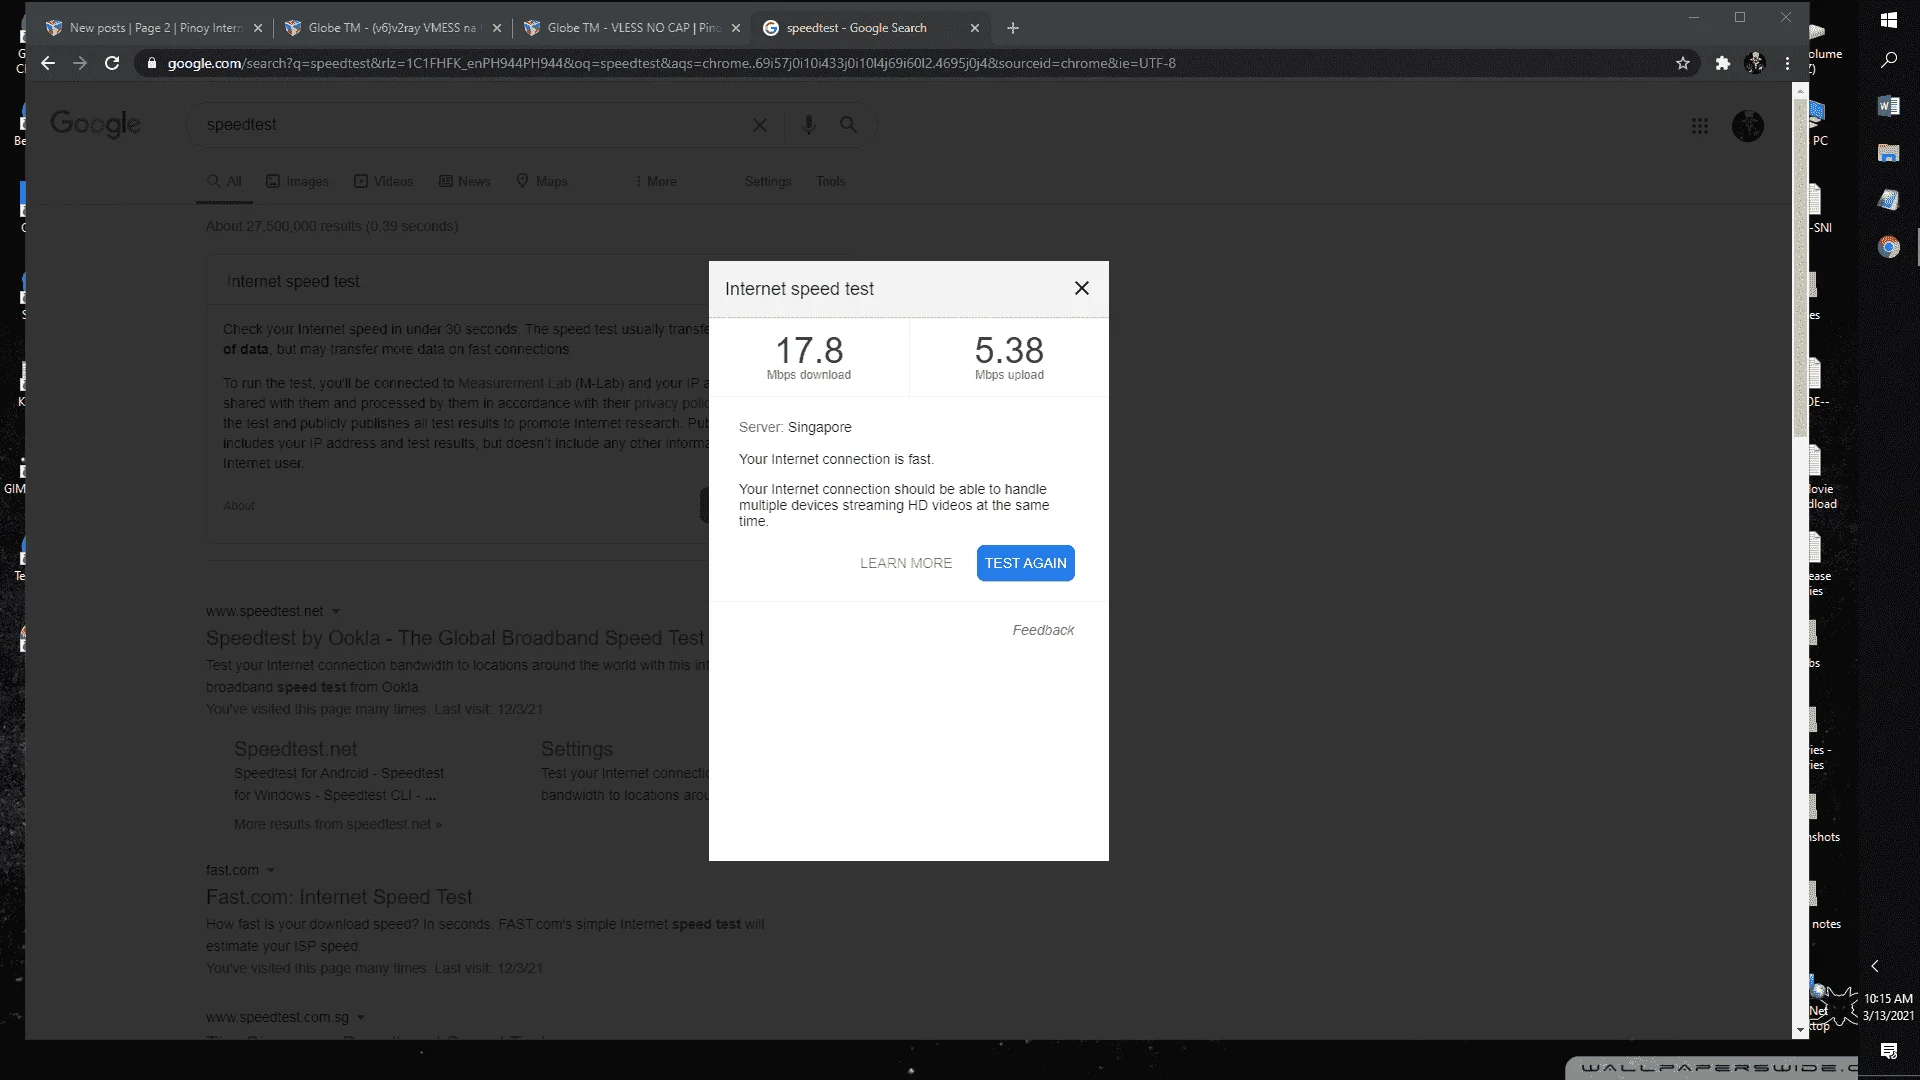Open the Speedtest.net sitelink
Viewport: 1920px width, 1080px height.
coord(295,749)
